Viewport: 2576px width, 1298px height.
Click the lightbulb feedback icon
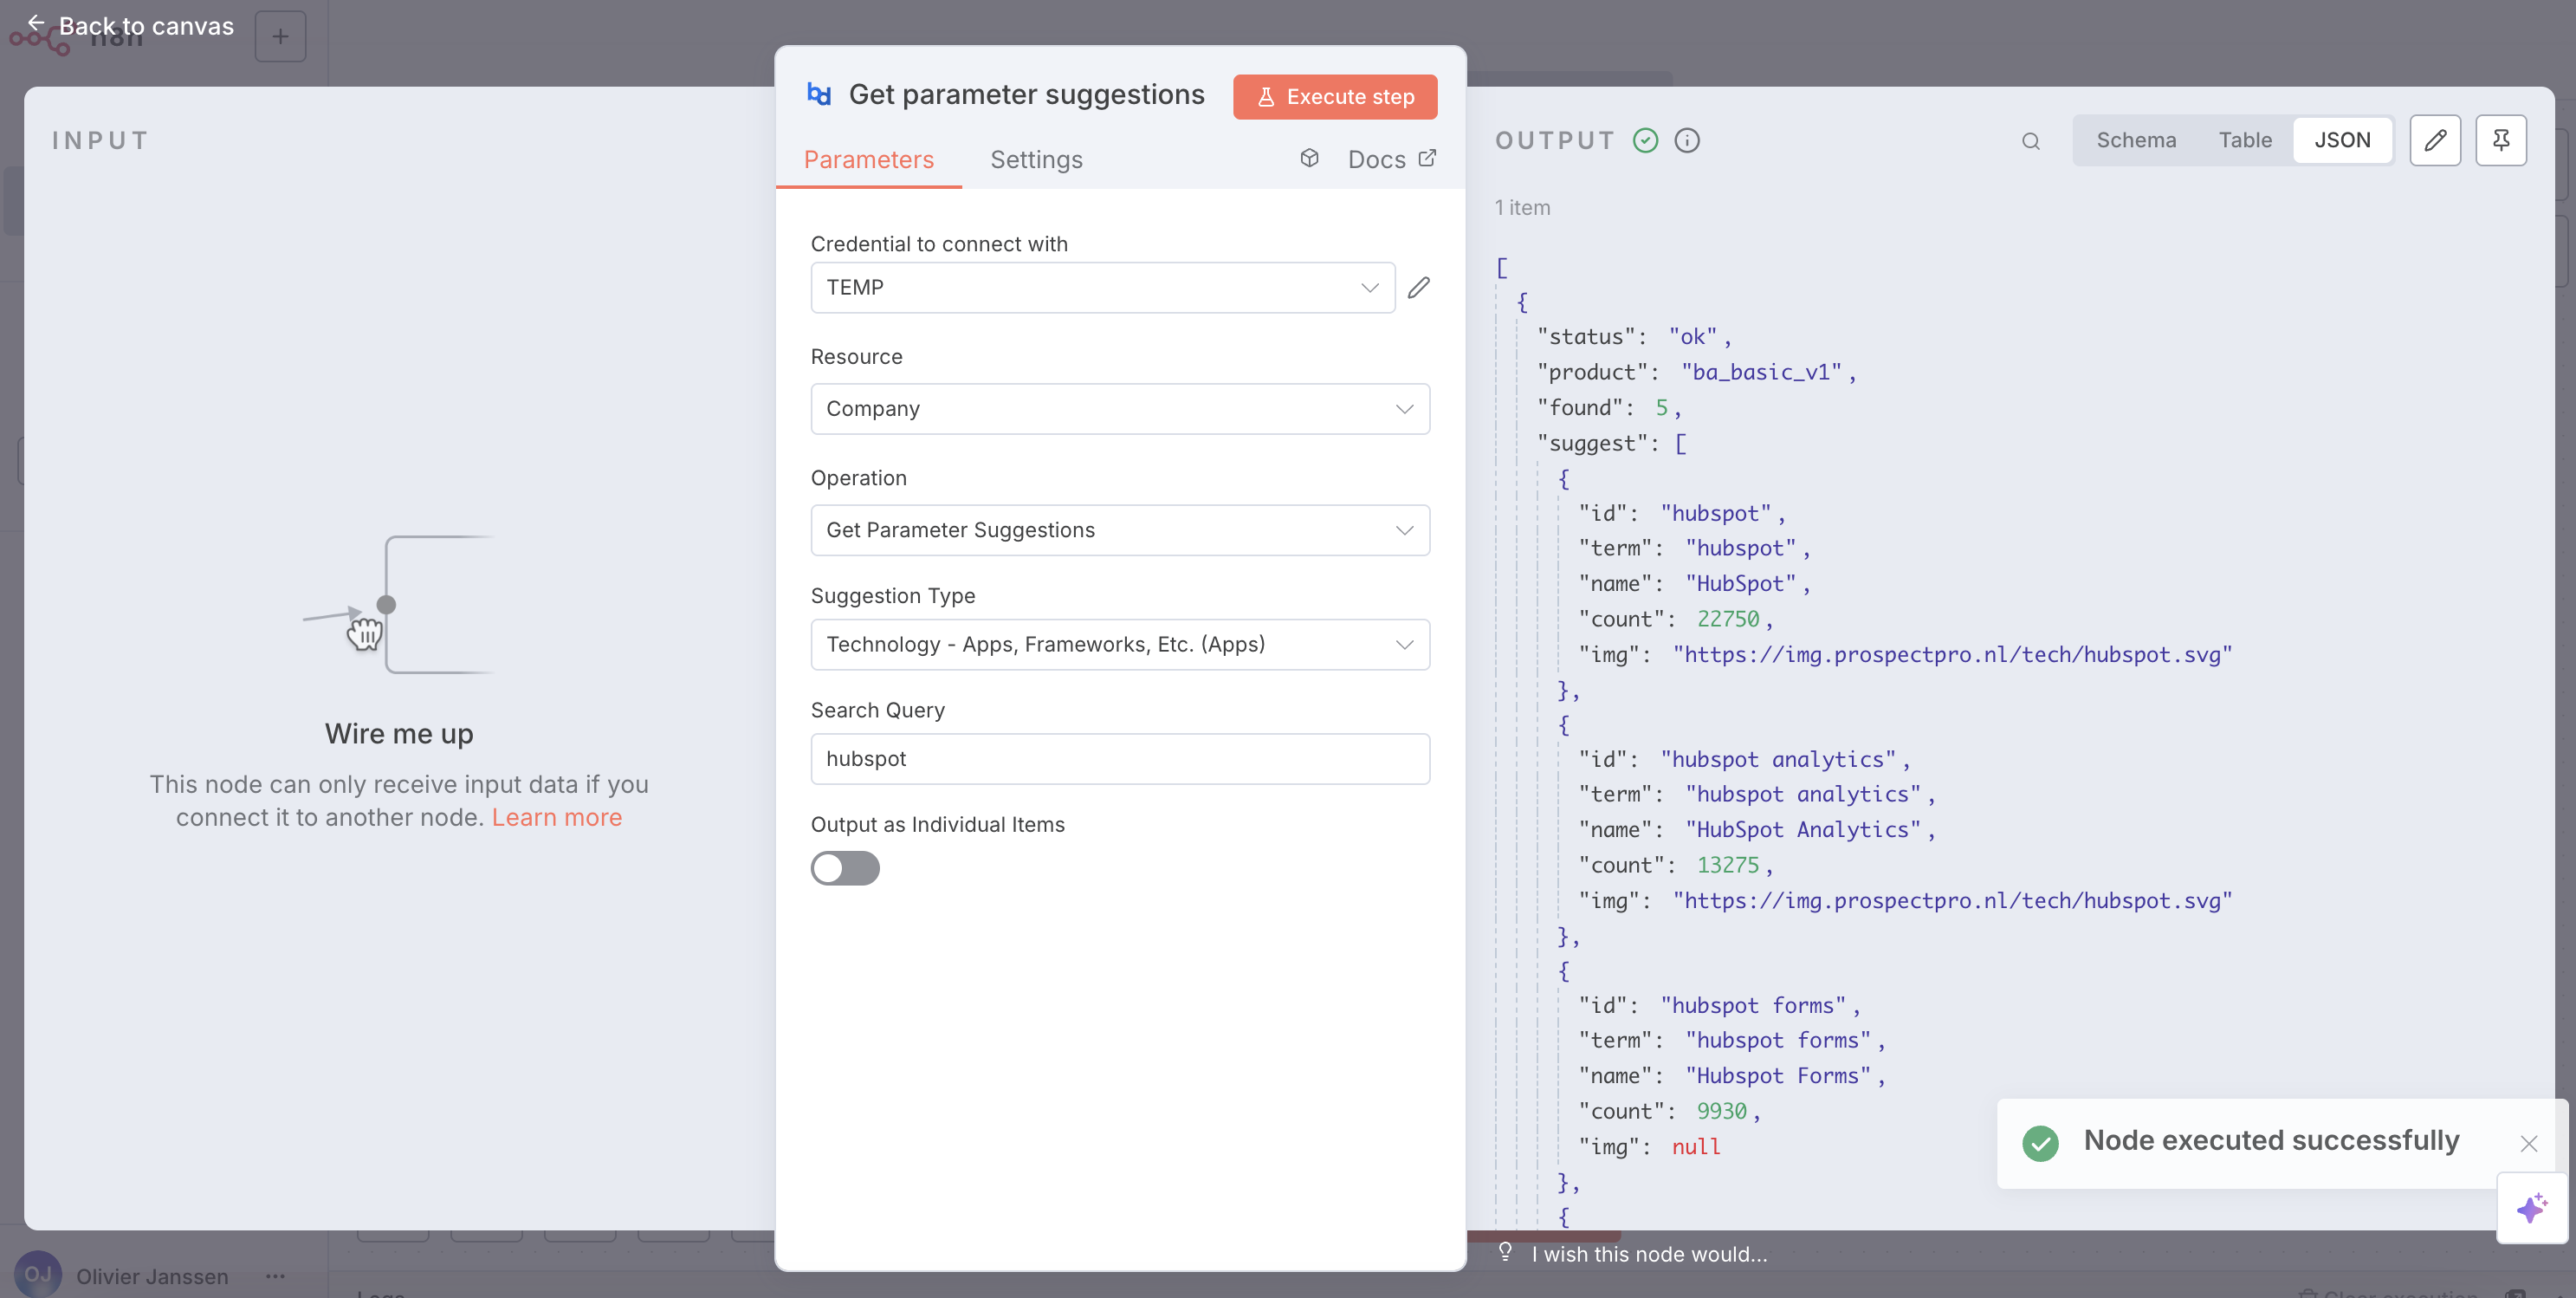click(x=1505, y=1252)
